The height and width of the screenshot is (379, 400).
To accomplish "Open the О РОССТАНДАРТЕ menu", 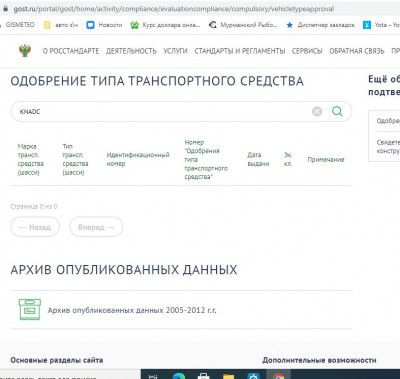I will tap(71, 51).
